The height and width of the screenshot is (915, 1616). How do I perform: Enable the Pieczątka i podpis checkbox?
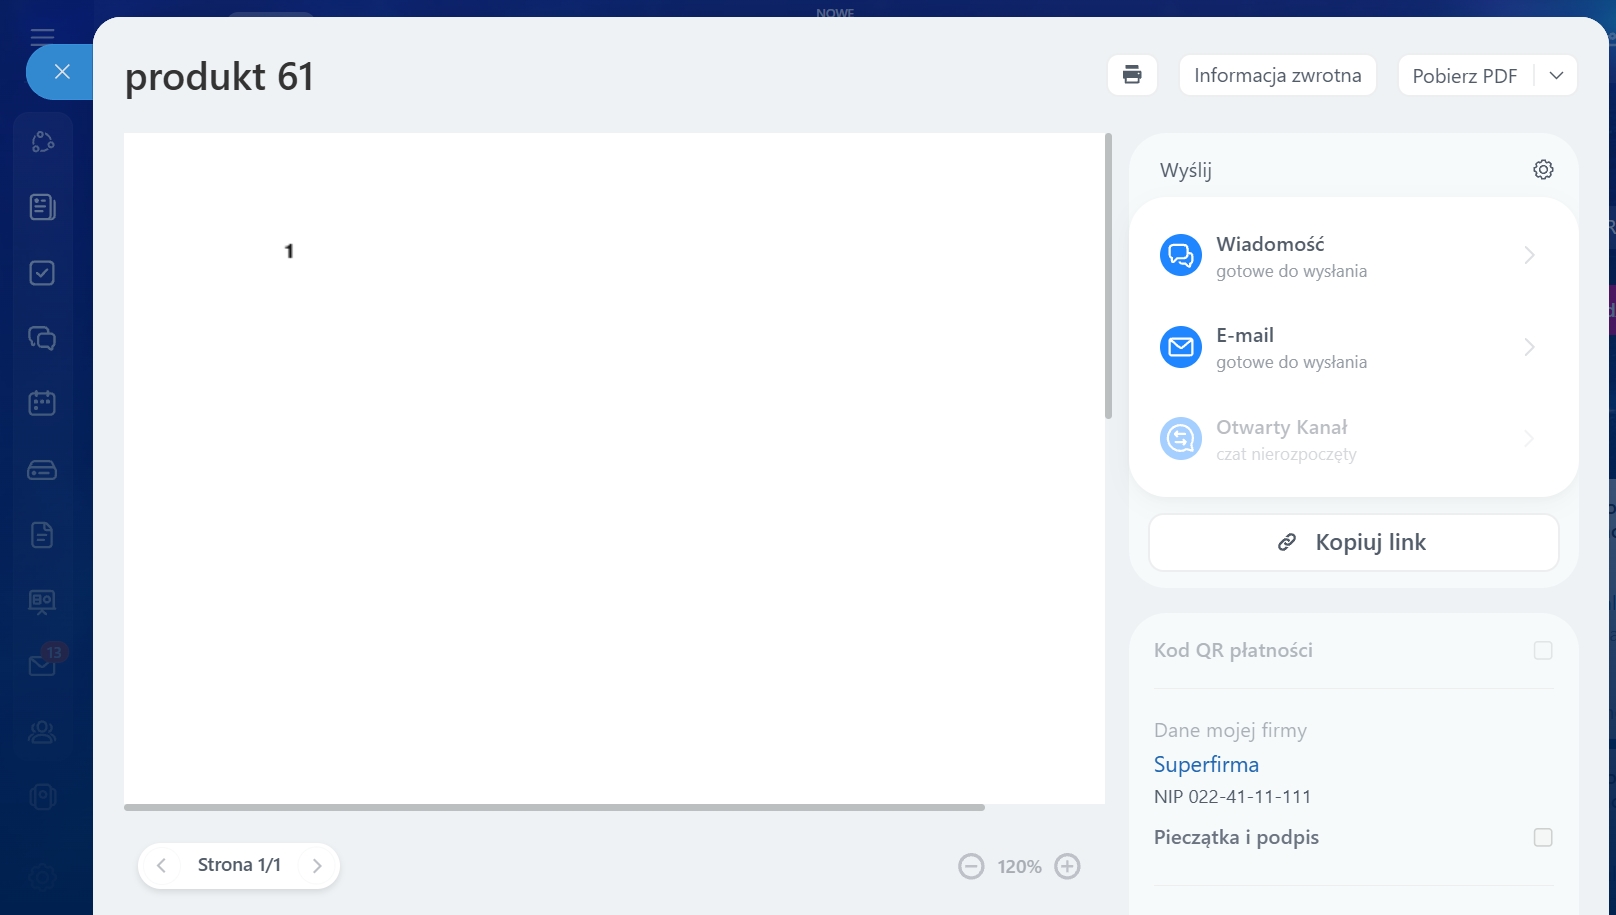tap(1543, 837)
